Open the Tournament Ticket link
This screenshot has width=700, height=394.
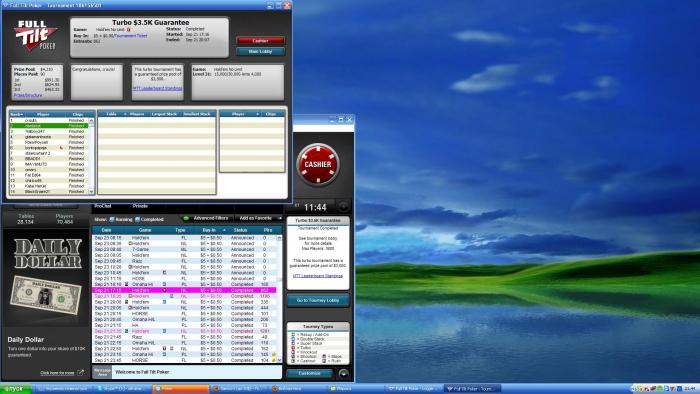(130, 36)
